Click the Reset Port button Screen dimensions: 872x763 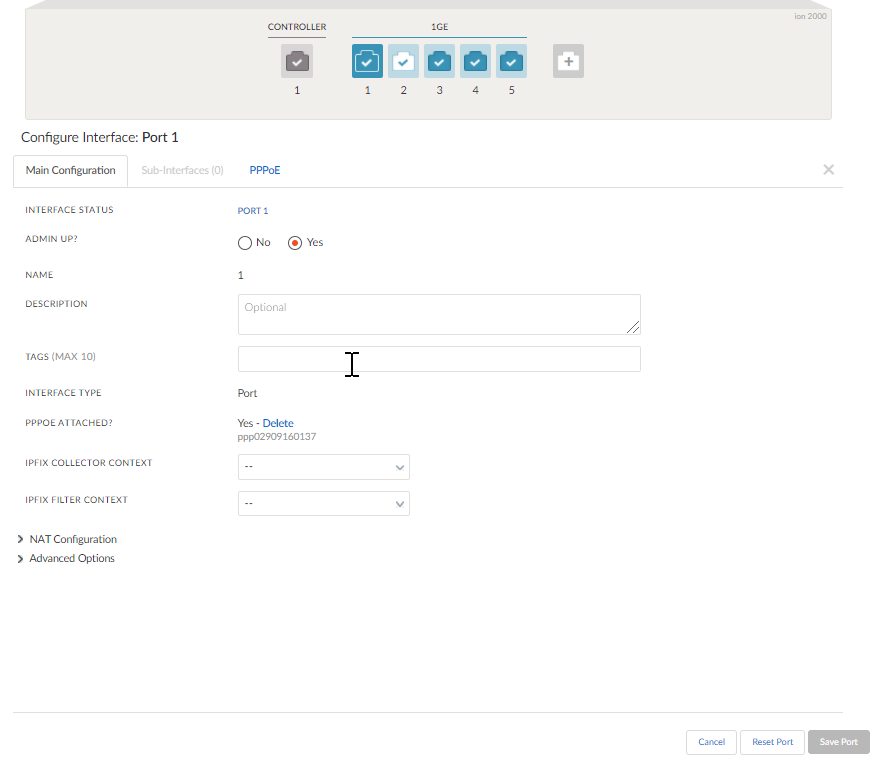coord(772,742)
